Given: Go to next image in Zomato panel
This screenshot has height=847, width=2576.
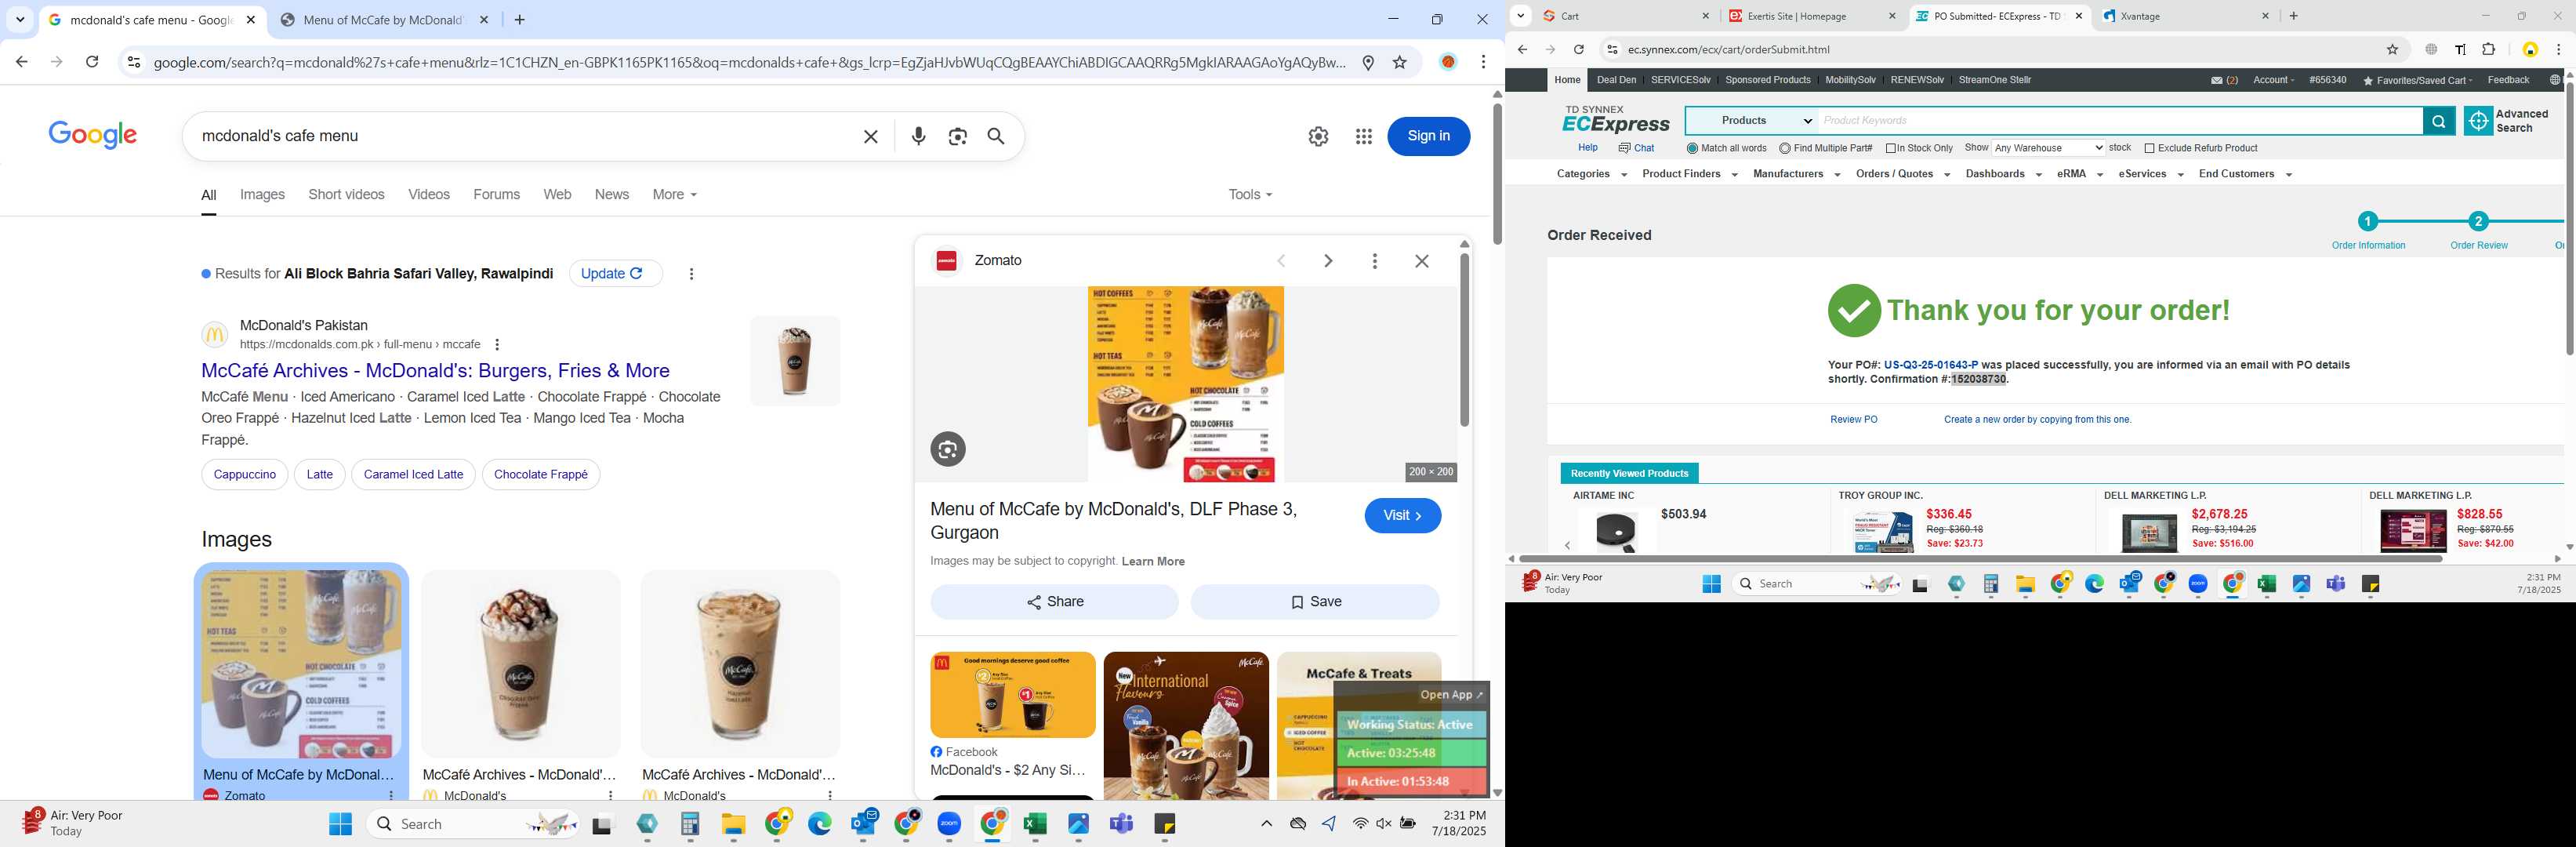Looking at the screenshot, I should click(x=1327, y=261).
